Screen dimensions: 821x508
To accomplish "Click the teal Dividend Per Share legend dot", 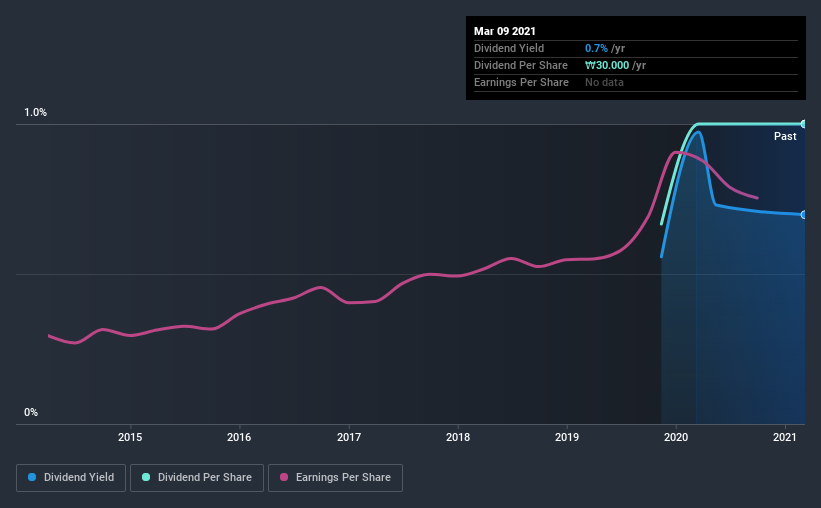I will coord(146,477).
